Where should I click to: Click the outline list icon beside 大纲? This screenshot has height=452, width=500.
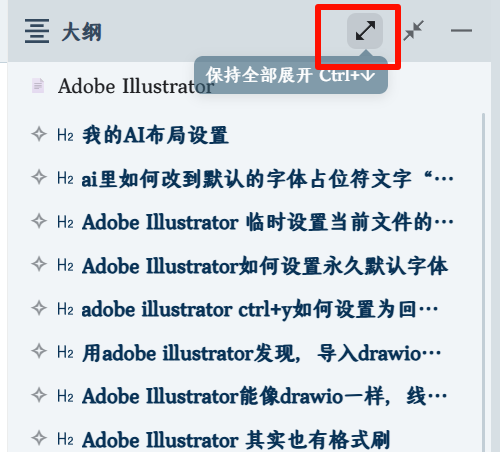pyautogui.click(x=37, y=31)
